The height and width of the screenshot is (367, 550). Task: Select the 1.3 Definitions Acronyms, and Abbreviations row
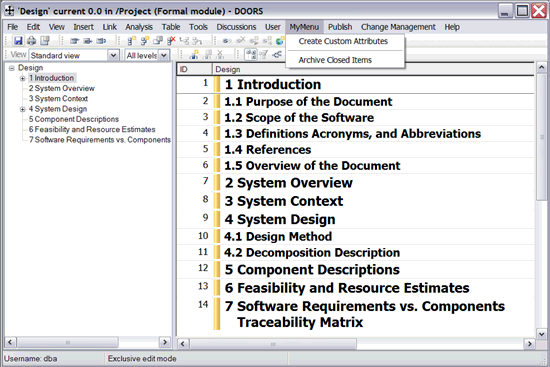pyautogui.click(x=356, y=134)
